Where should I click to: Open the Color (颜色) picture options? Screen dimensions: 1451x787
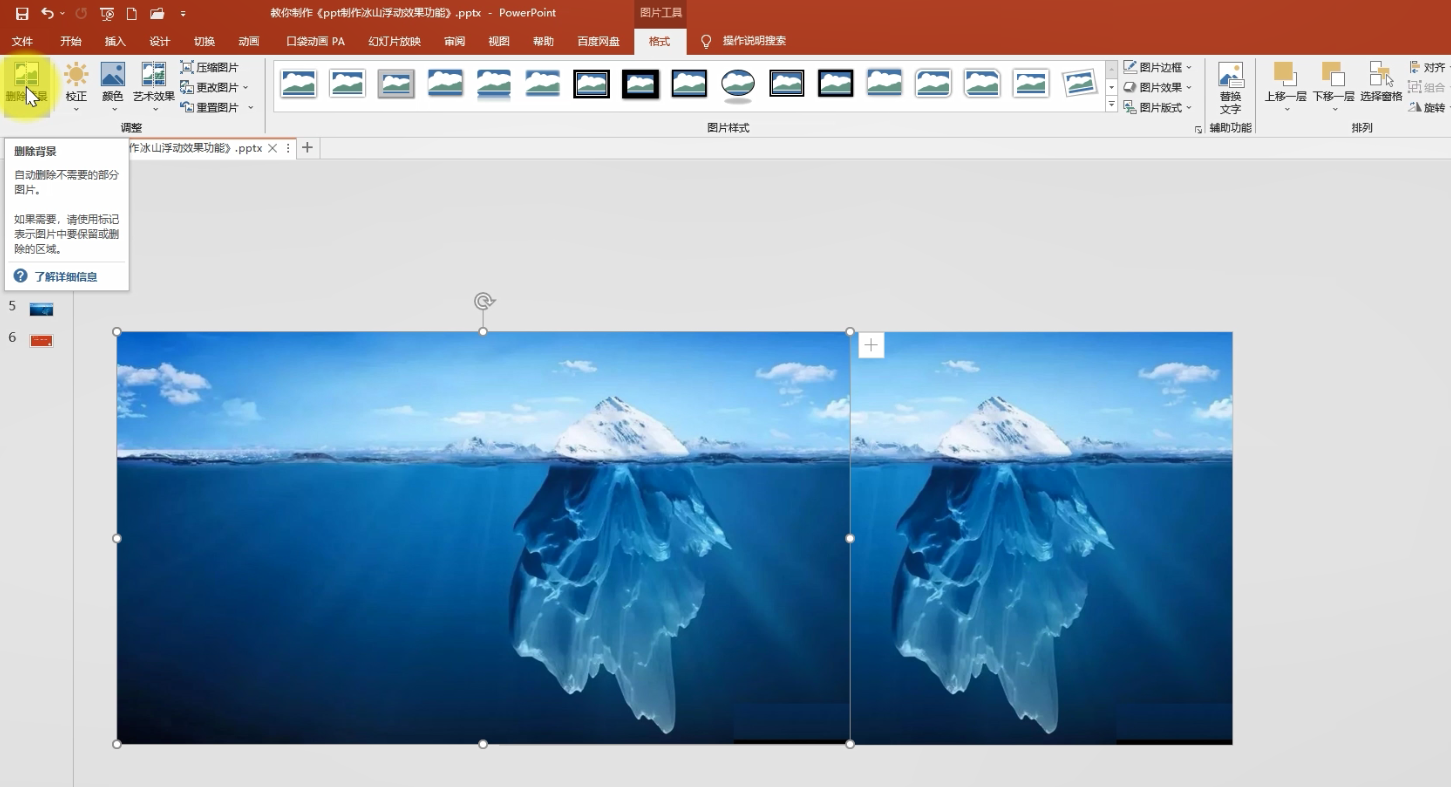point(113,85)
